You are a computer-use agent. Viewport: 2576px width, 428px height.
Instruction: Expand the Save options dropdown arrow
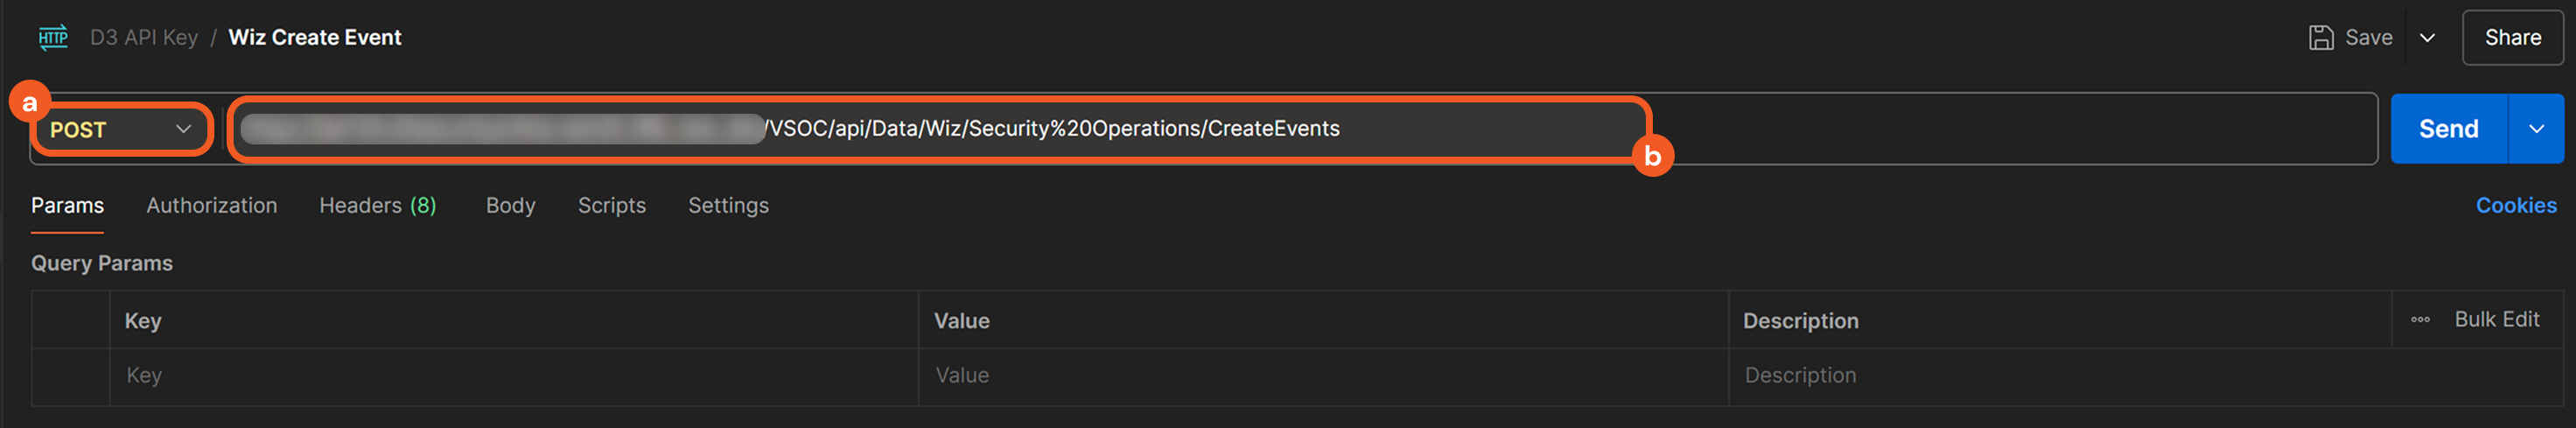pyautogui.click(x=2427, y=38)
